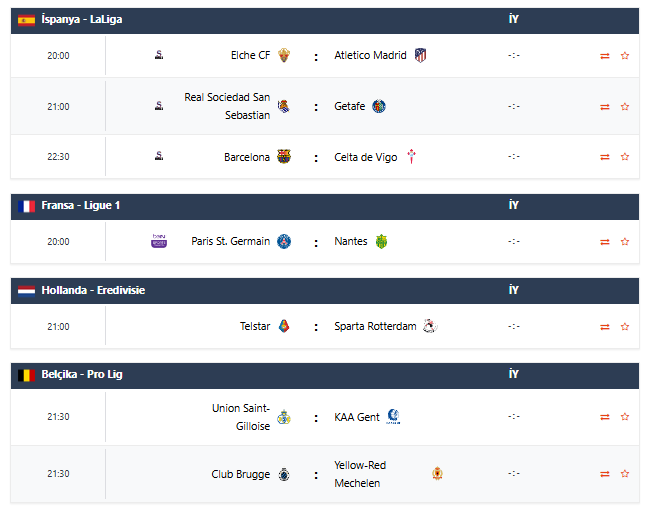The width and height of the screenshot is (666, 507).
Task: Click the compare arrows for Telstar match
Action: tap(604, 326)
